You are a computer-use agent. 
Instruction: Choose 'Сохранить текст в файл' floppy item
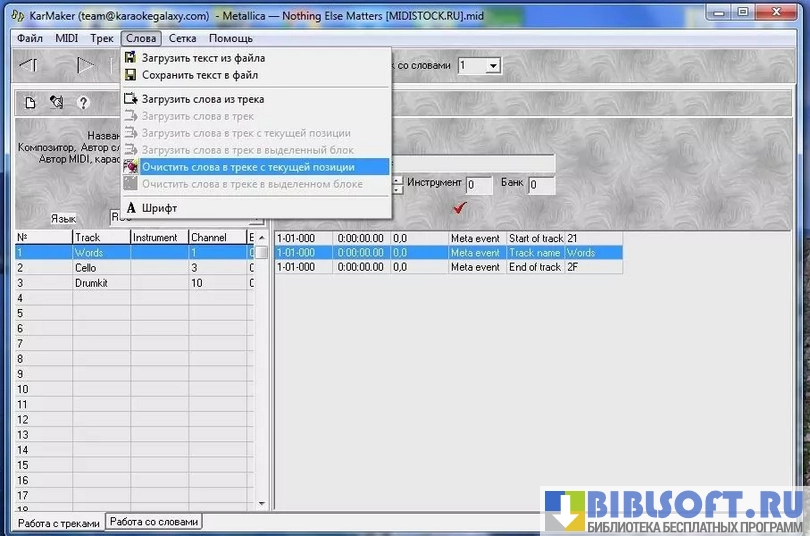(x=200, y=75)
